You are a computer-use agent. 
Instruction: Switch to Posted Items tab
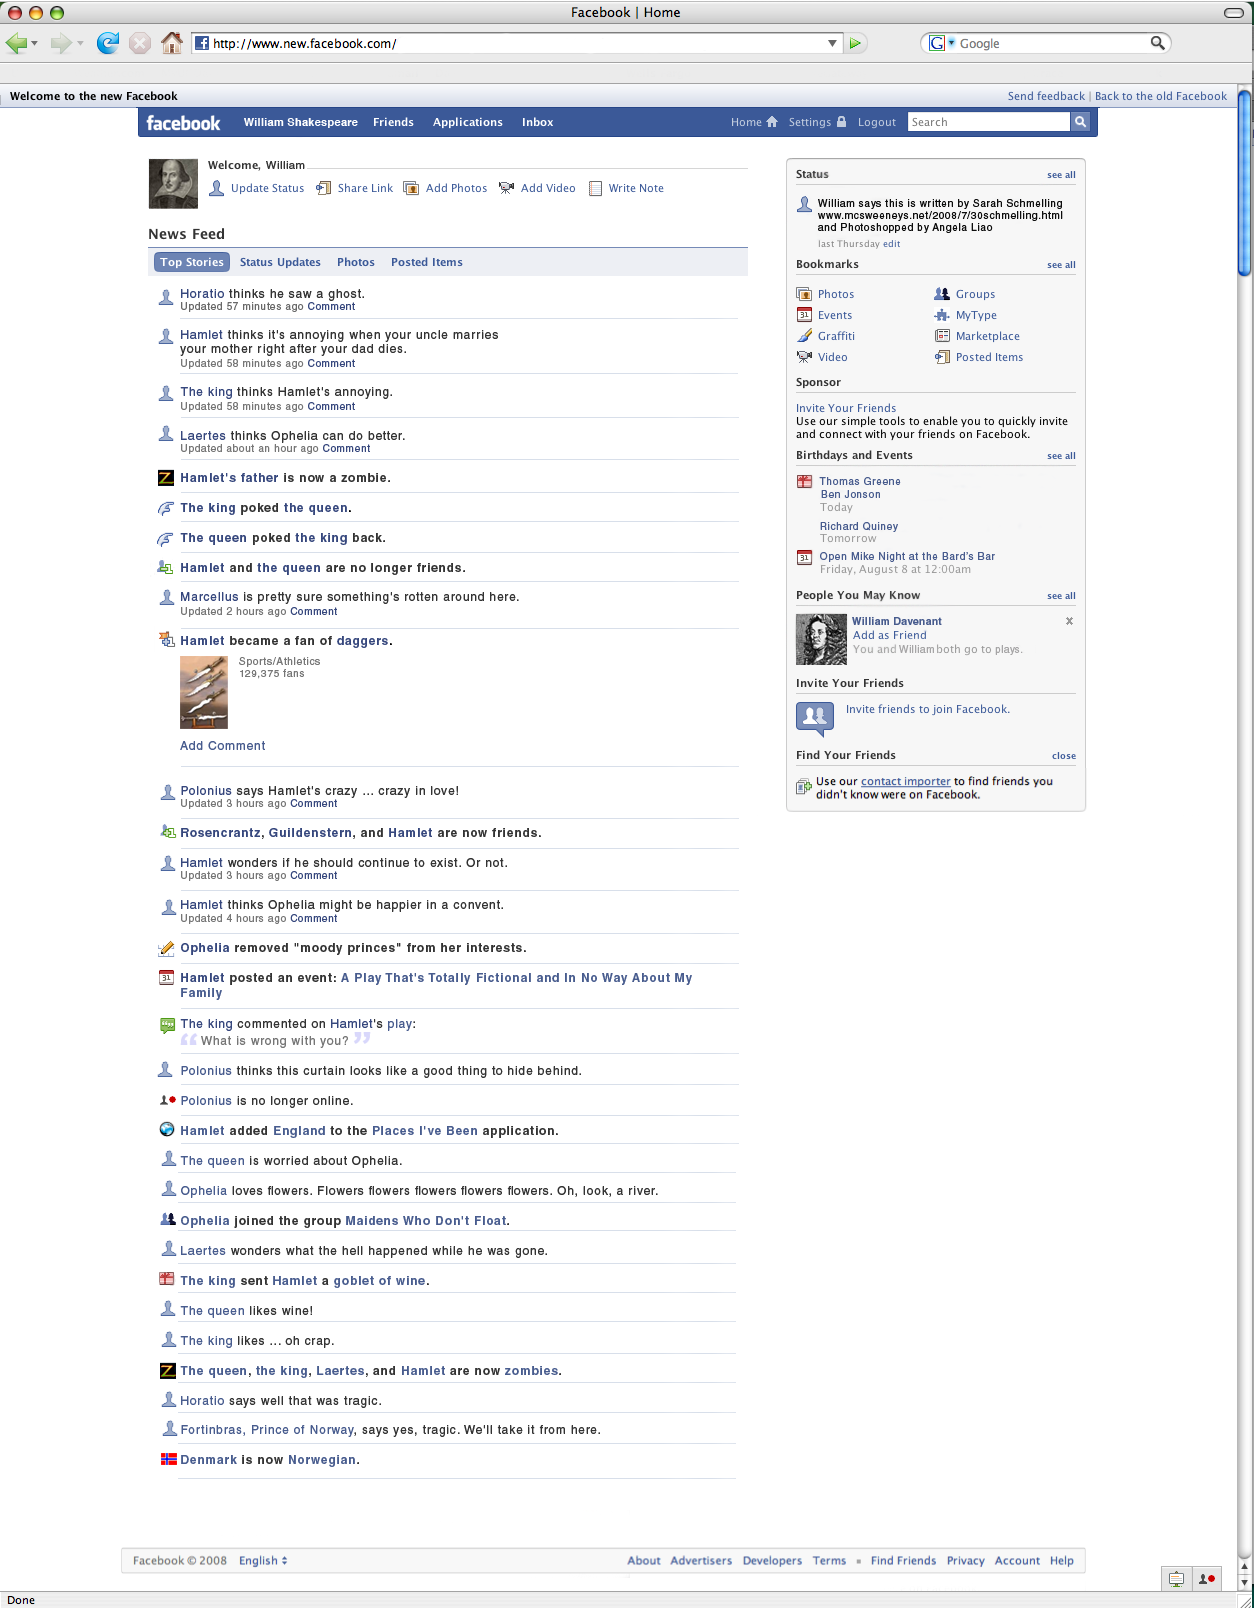[427, 262]
